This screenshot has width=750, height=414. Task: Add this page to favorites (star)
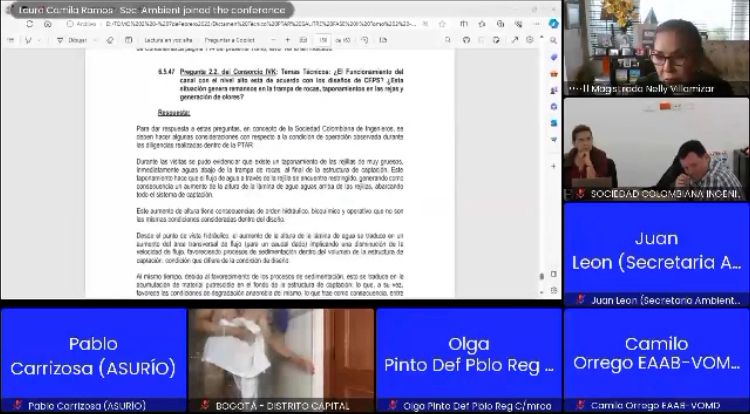[x=442, y=24]
